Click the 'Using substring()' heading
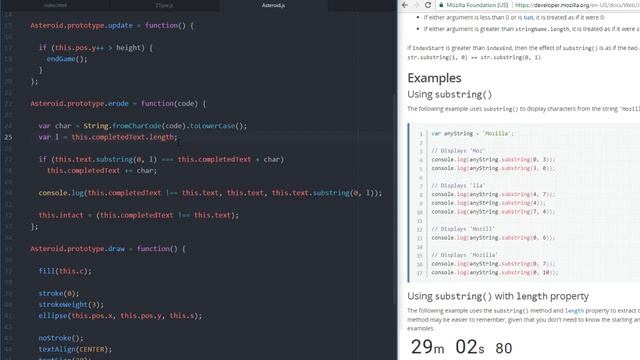The width and height of the screenshot is (640, 360). click(x=449, y=94)
